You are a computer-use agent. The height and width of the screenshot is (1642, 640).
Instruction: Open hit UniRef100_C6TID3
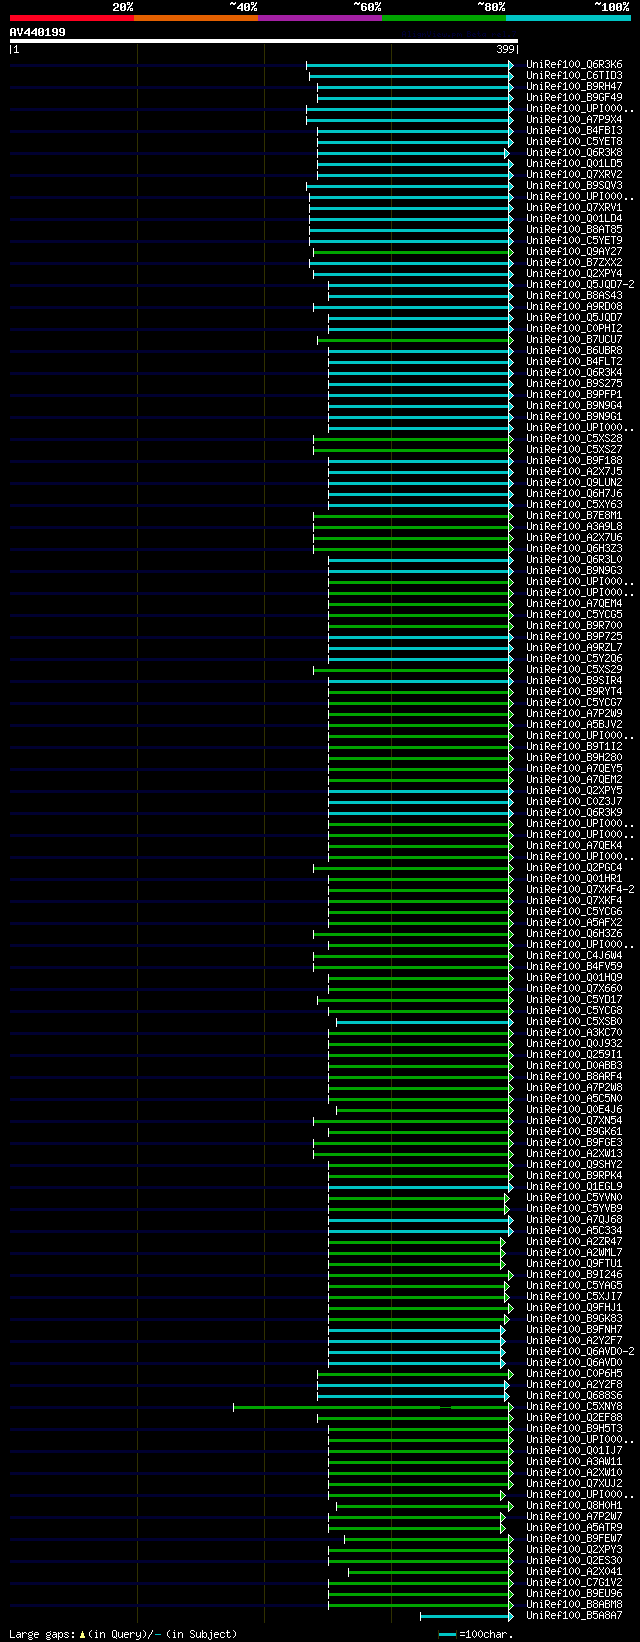(574, 75)
